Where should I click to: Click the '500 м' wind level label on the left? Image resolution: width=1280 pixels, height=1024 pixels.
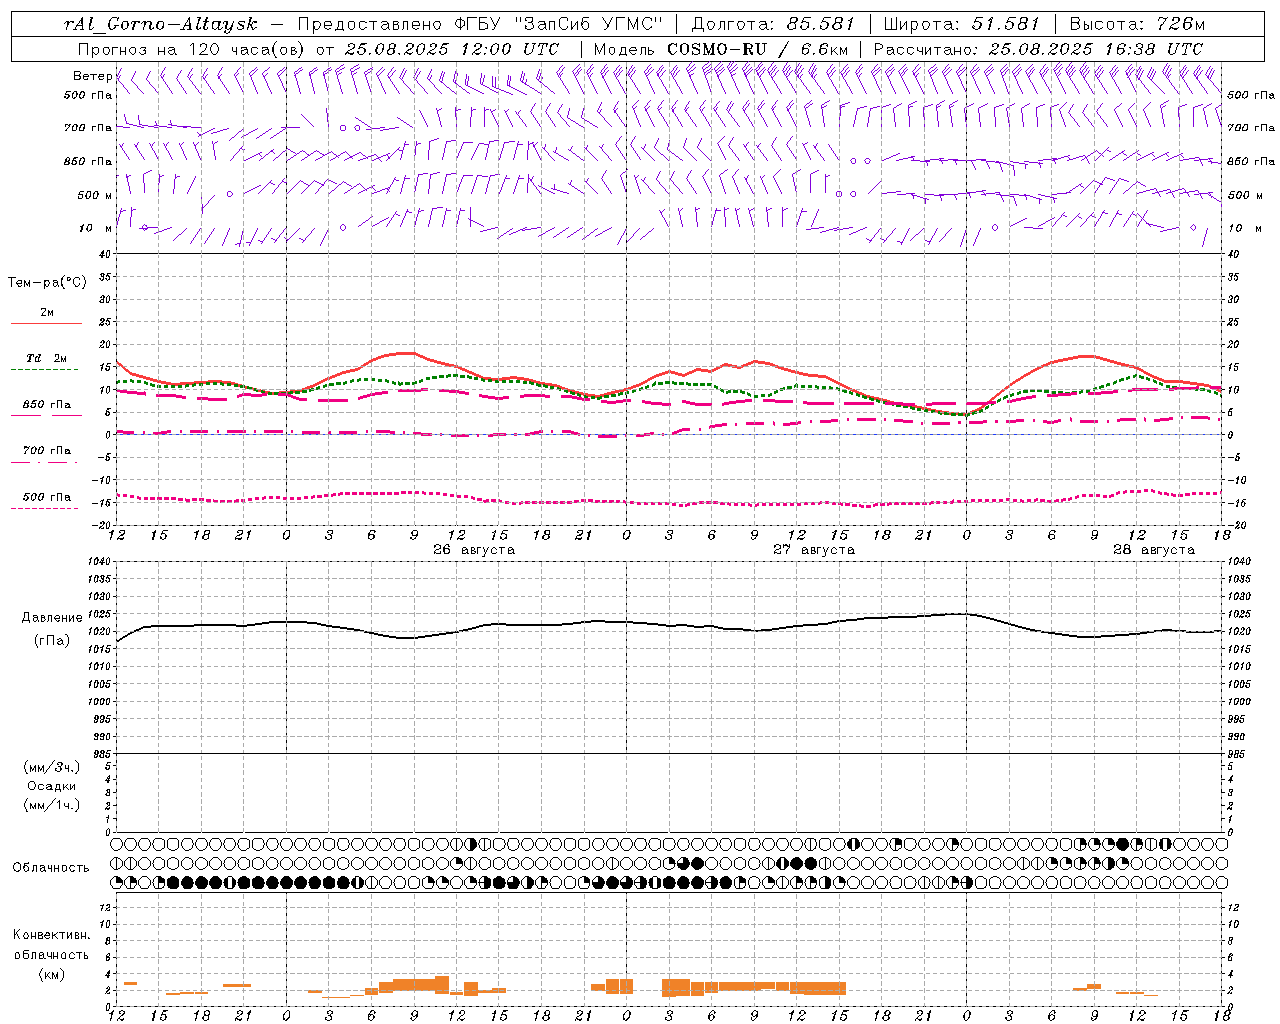click(95, 195)
